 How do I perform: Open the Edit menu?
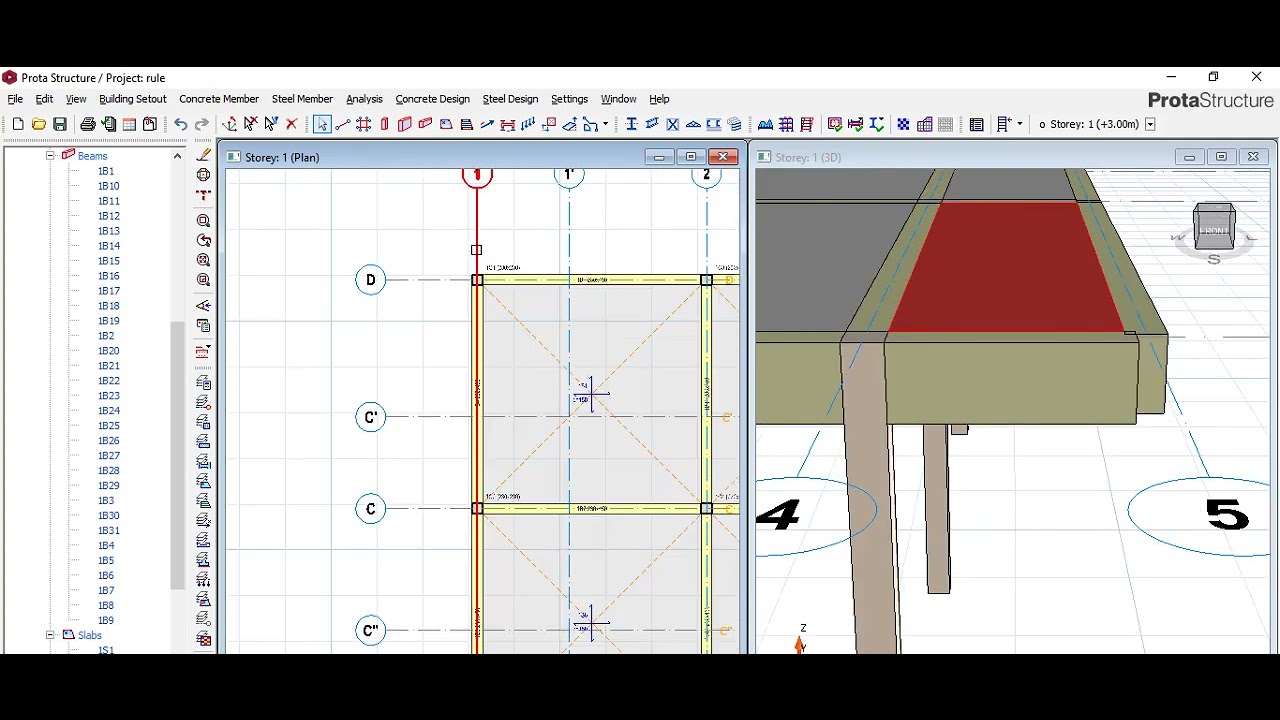(45, 99)
